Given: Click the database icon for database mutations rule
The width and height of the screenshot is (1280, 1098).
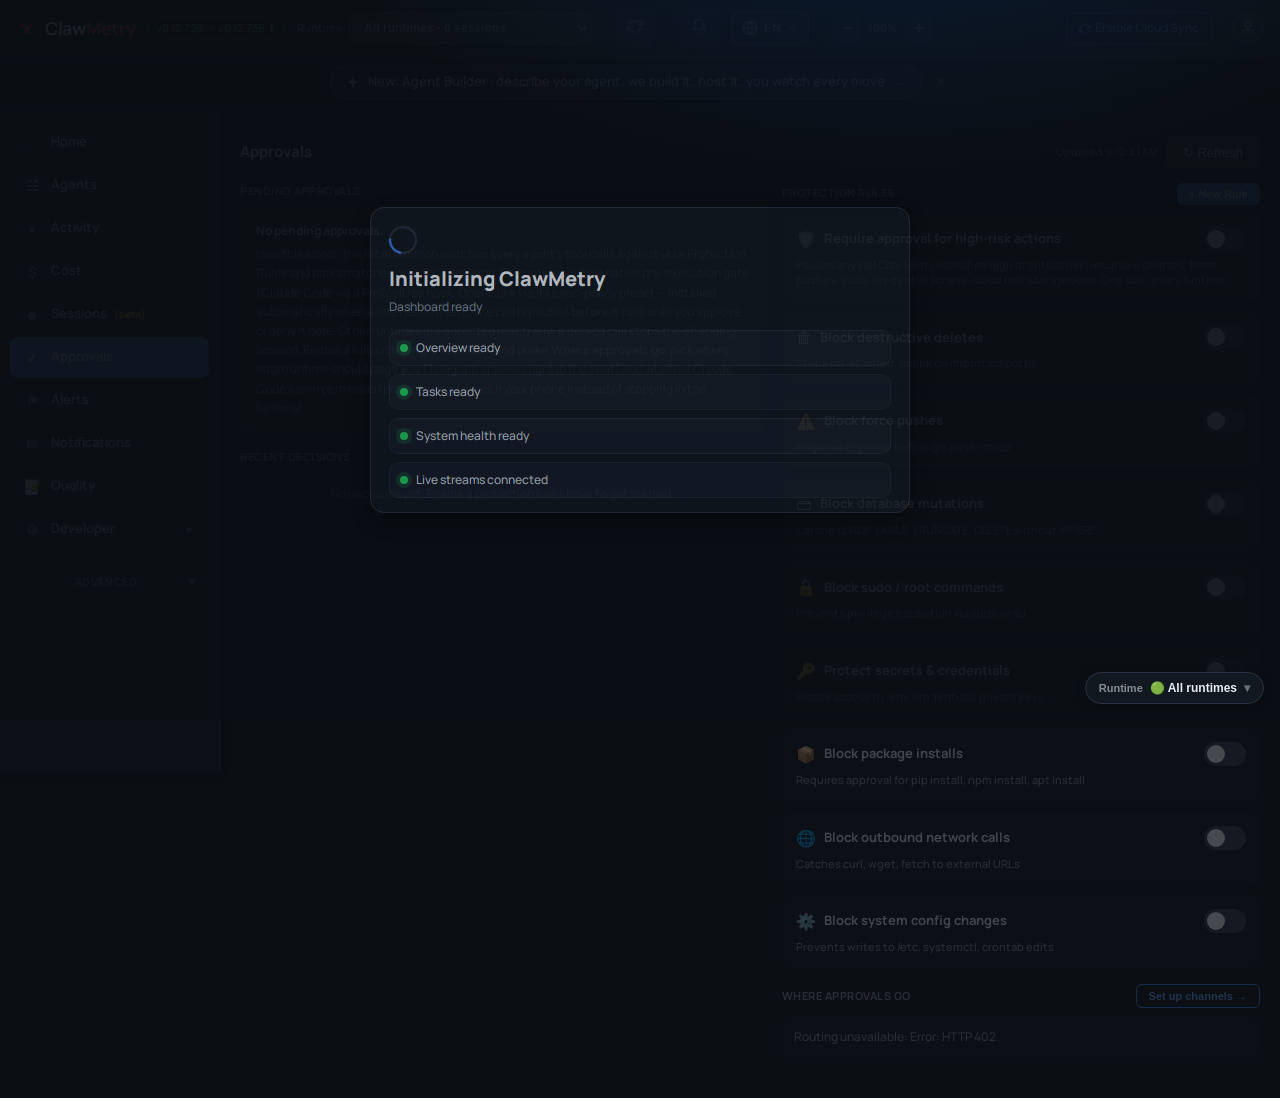Looking at the screenshot, I should pyautogui.click(x=804, y=504).
